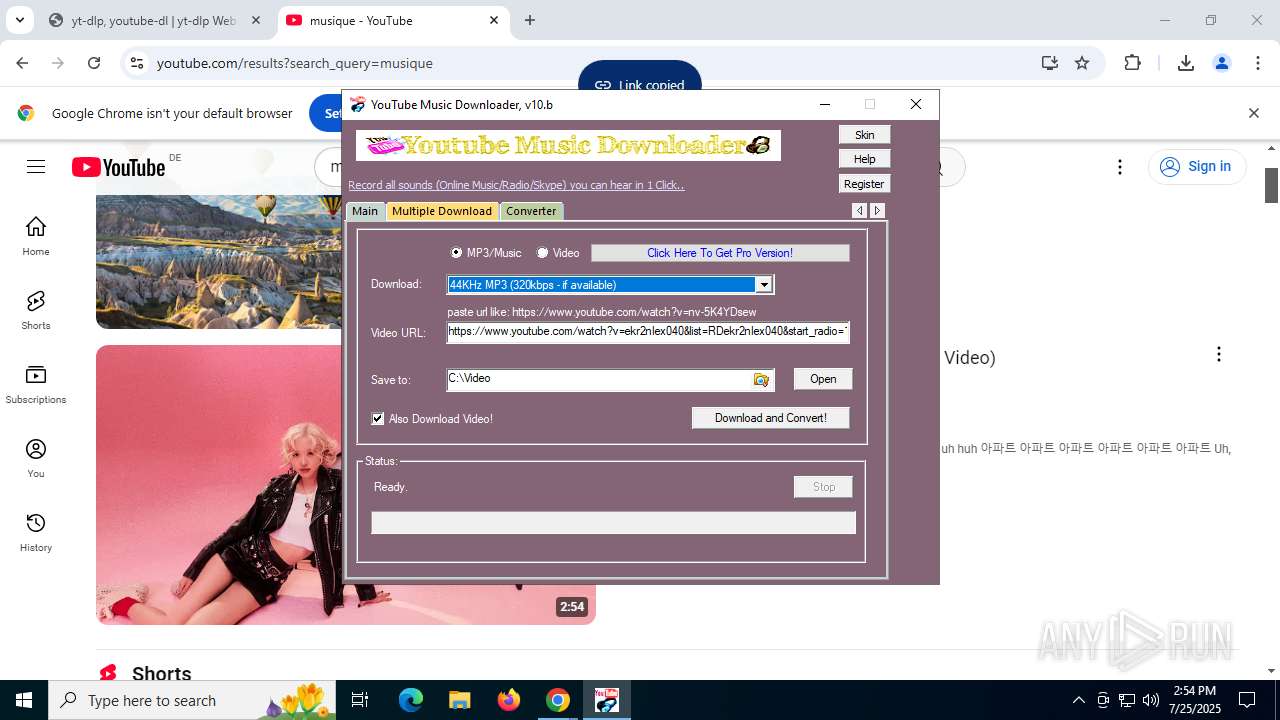This screenshot has width=1280, height=720.
Task: Click the Stop button in Status
Action: [x=823, y=487]
